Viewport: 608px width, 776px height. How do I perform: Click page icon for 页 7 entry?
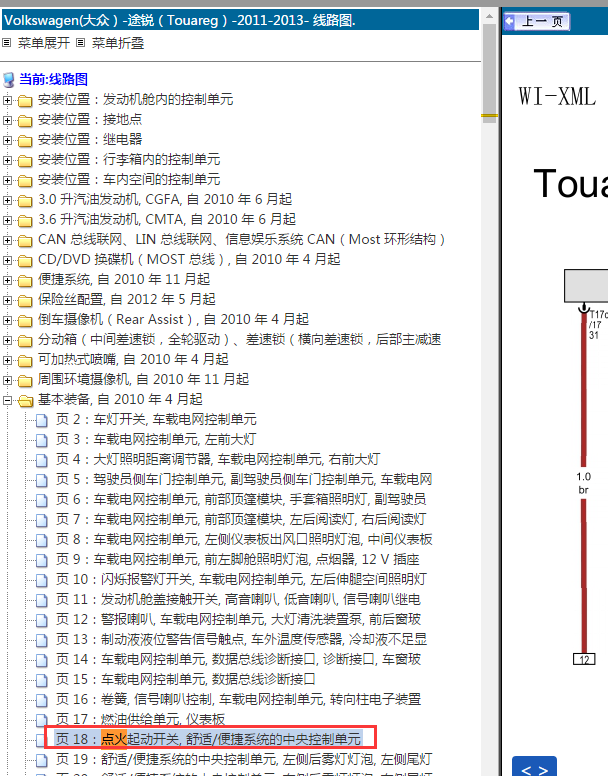[42, 520]
